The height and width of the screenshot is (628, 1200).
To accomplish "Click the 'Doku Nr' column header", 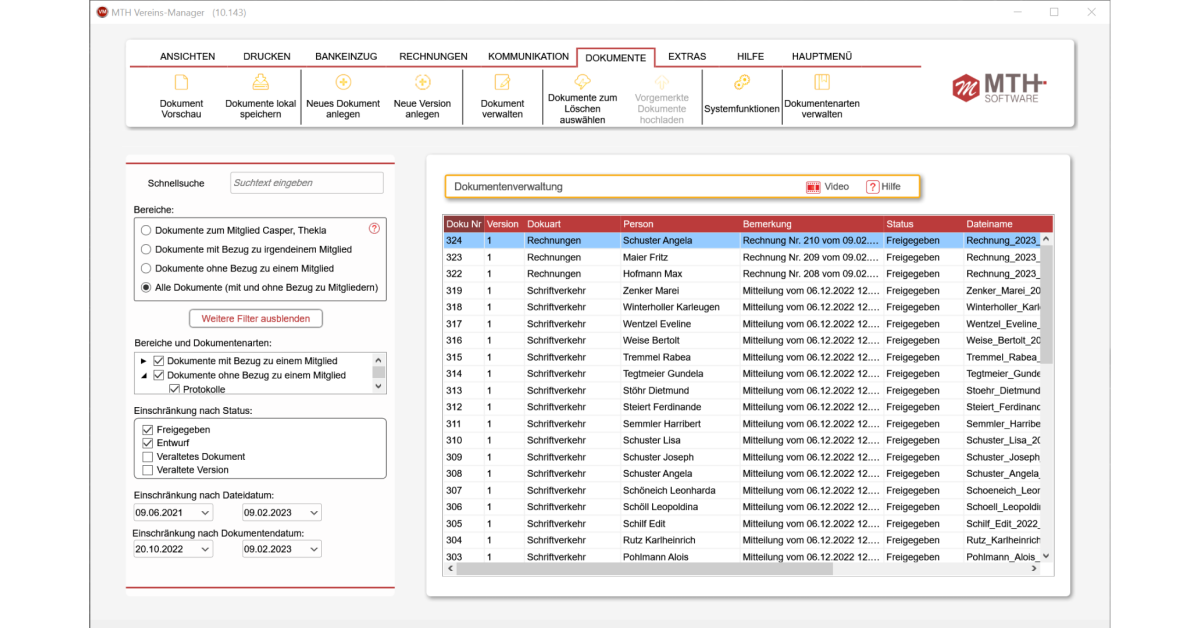I will (463, 224).
